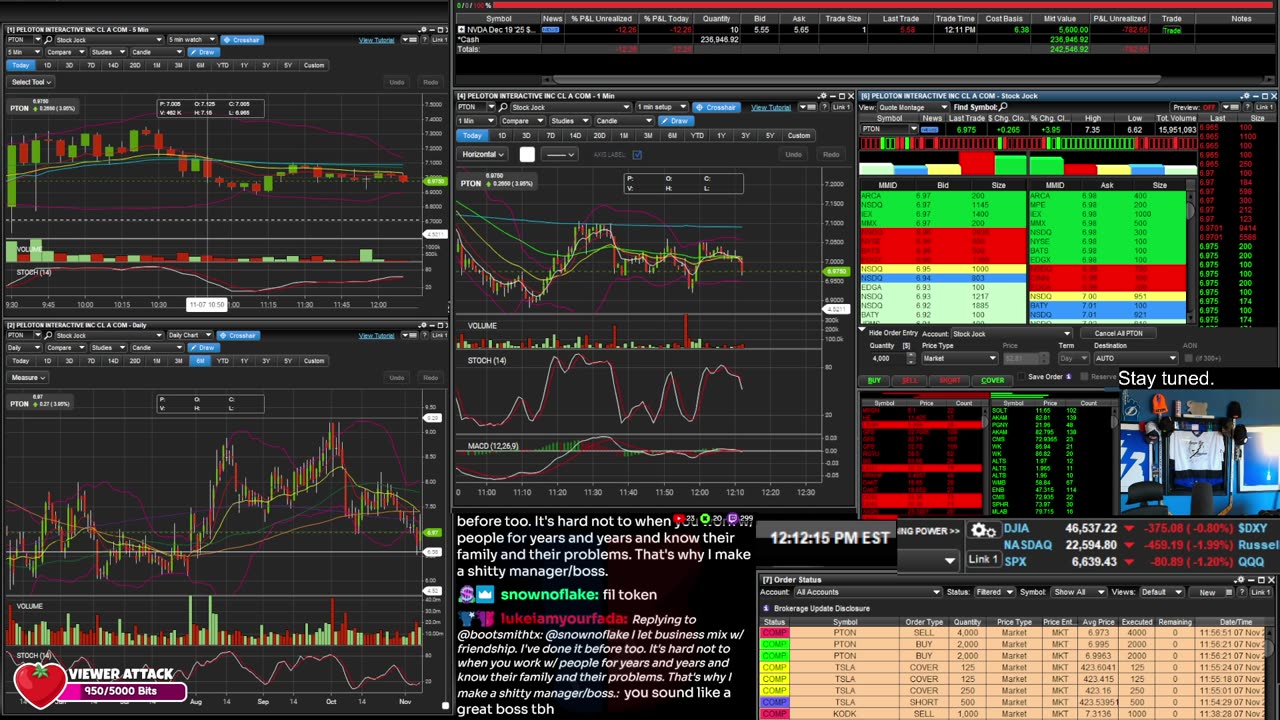
Task: Open Measure dropdown in Daily chart
Action: [27, 377]
